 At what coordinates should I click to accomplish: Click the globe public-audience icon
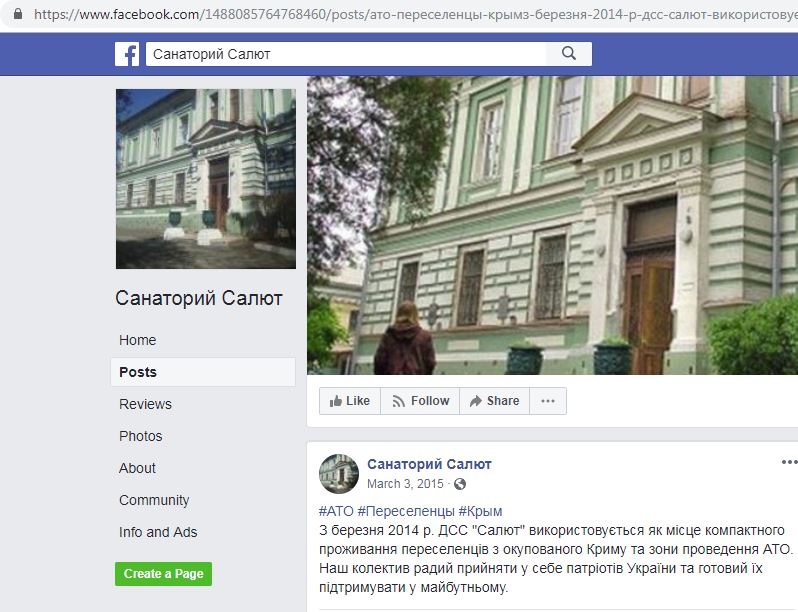(x=460, y=484)
